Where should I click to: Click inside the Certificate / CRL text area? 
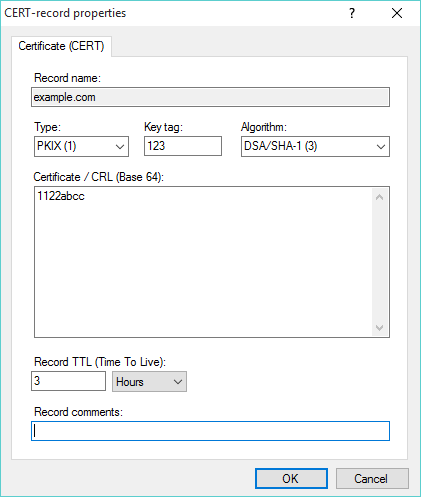pyautogui.click(x=203, y=262)
